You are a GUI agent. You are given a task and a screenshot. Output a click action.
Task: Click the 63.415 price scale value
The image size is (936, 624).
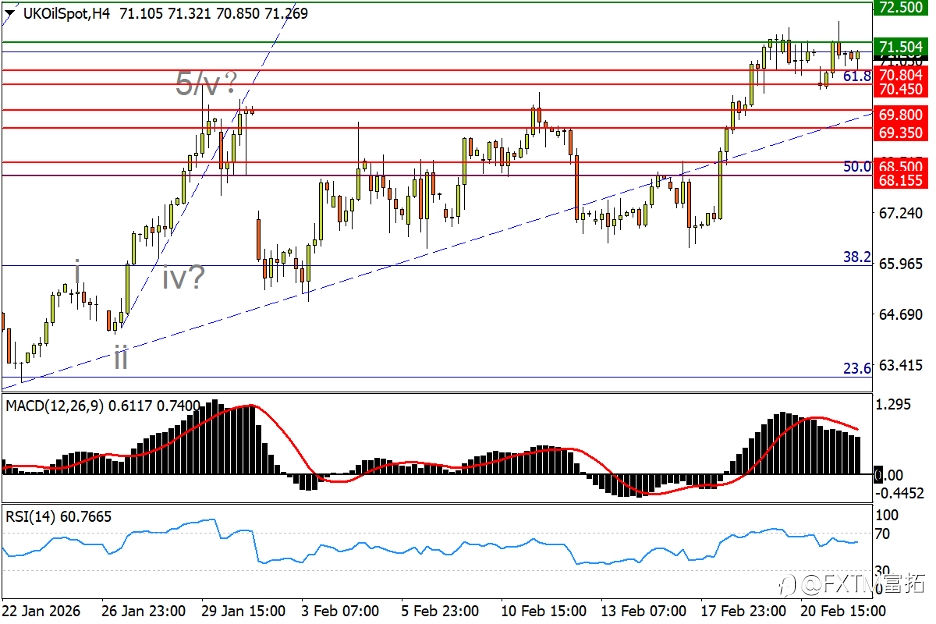900,365
